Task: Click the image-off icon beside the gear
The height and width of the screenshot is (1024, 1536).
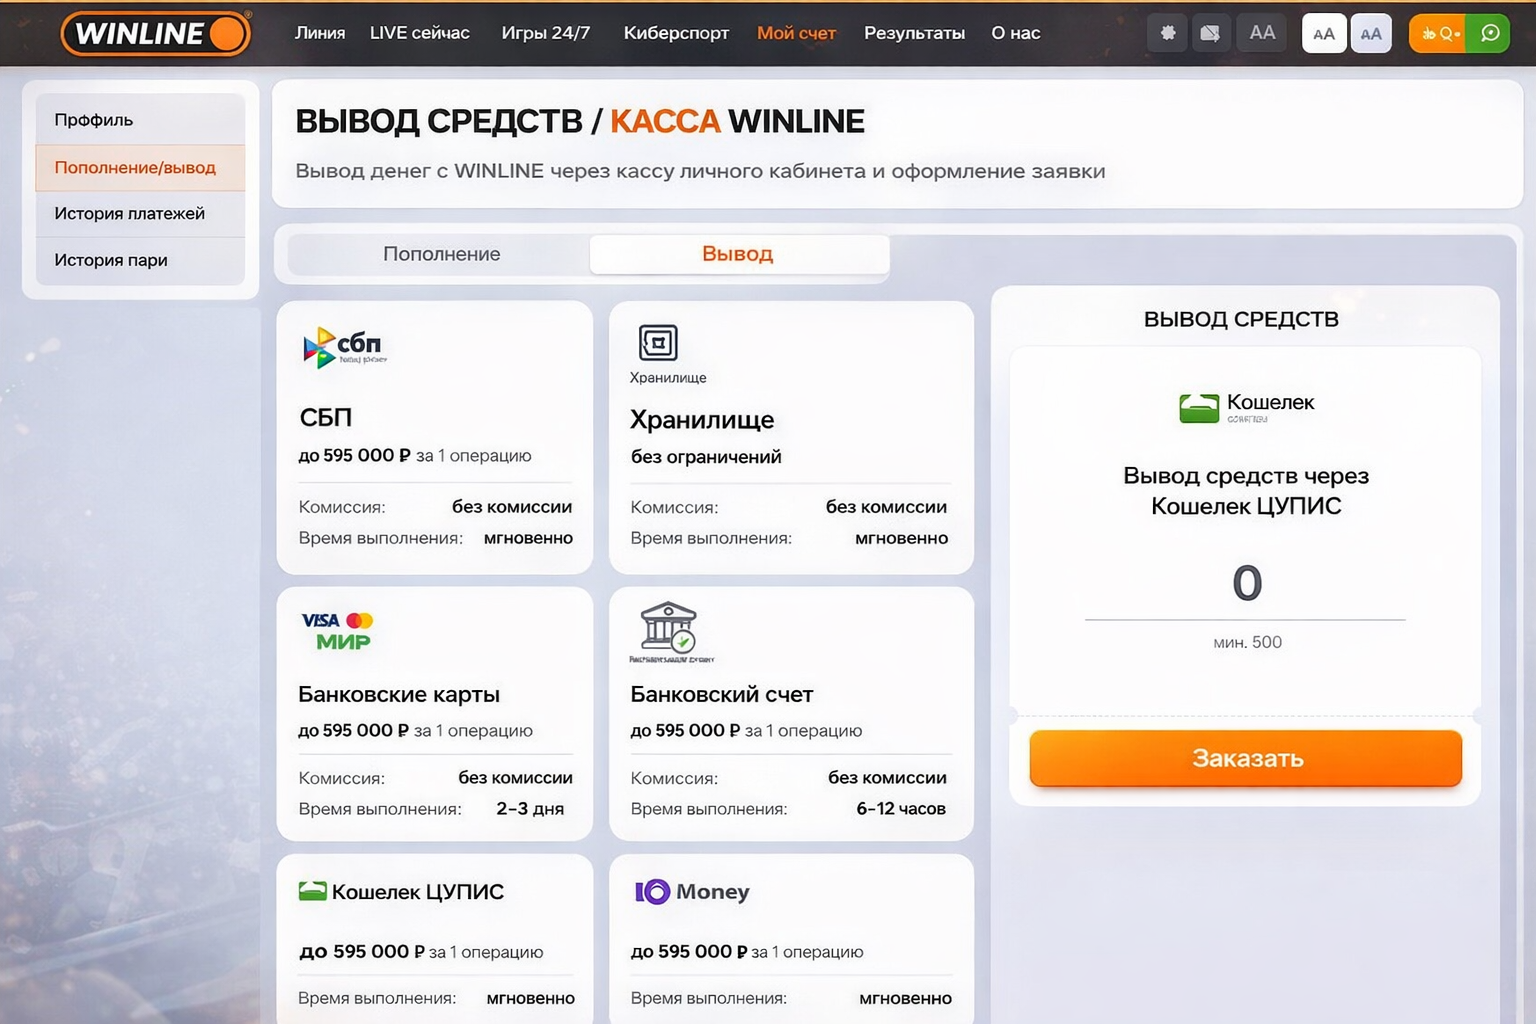Action: pos(1210,33)
